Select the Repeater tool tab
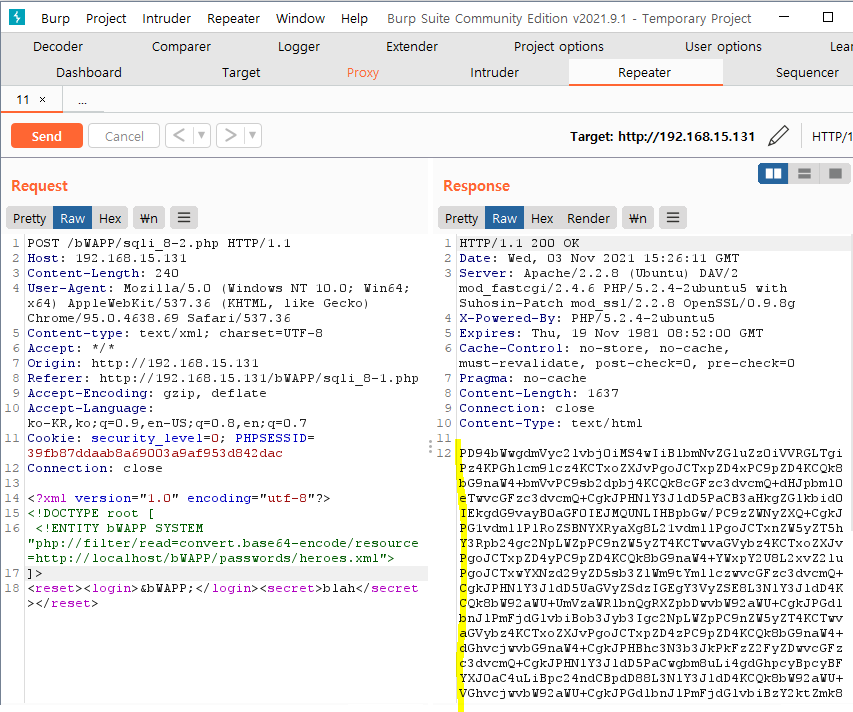This screenshot has height=712, width=853. click(645, 72)
